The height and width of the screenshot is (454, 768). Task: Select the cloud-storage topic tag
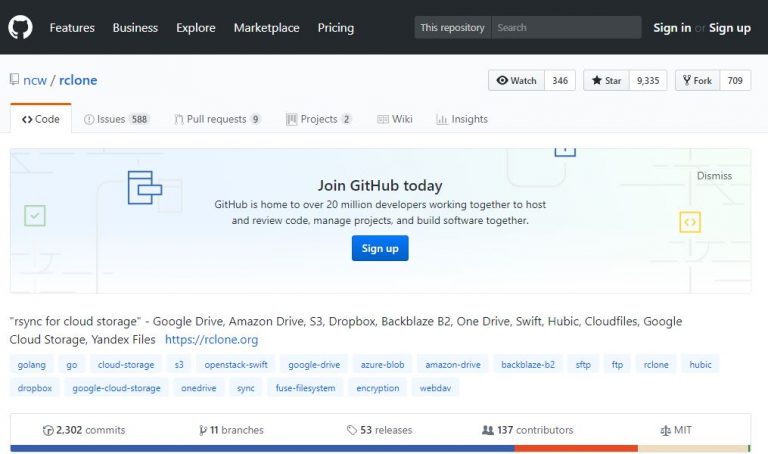(126, 364)
